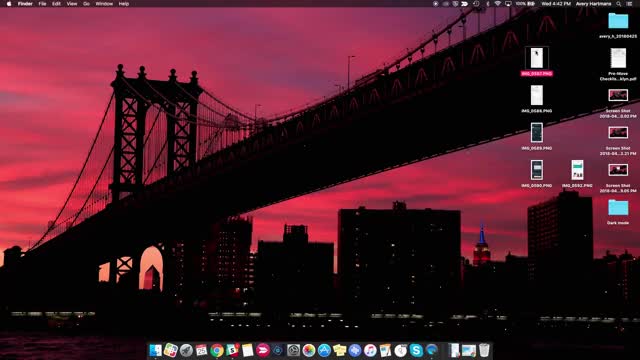Screen dimensions: 640x360
Task: Select Screen Shot file ending 9.05 PM
Action: [x=618, y=178]
